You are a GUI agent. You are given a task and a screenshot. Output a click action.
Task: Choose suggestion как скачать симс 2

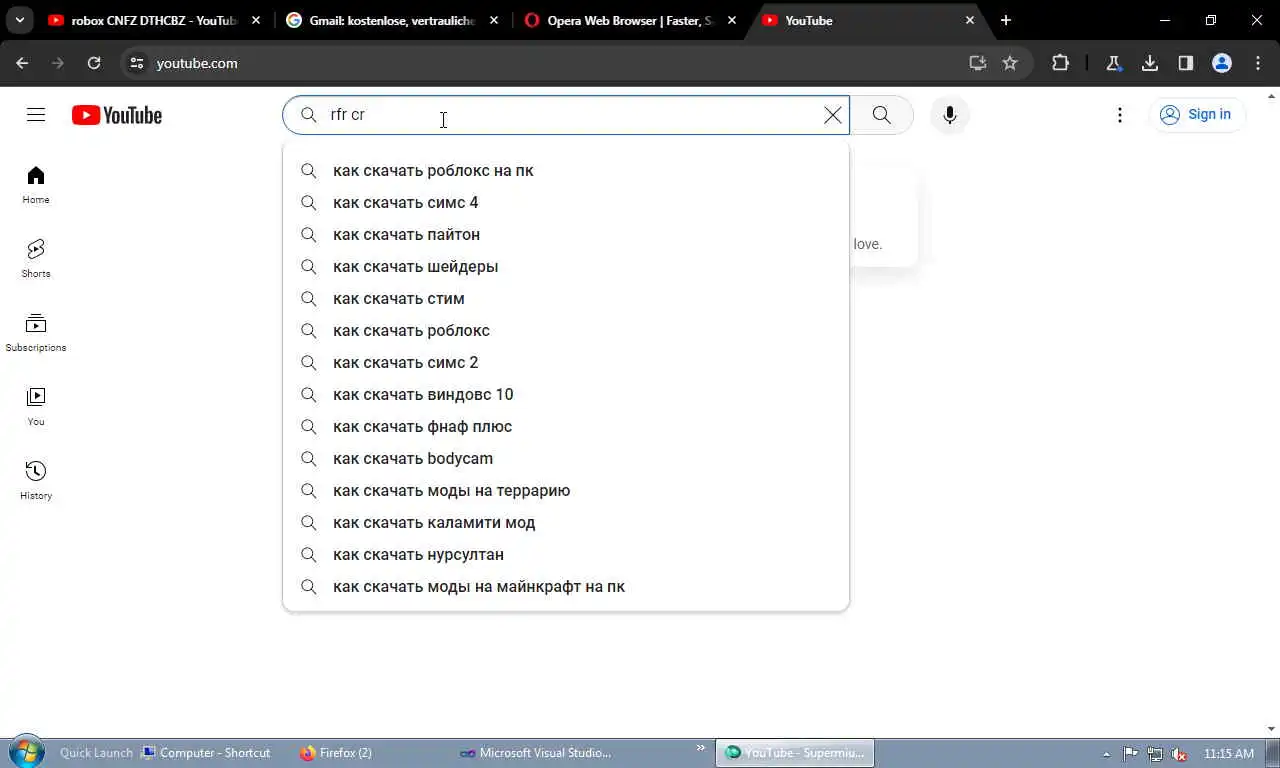click(566, 363)
